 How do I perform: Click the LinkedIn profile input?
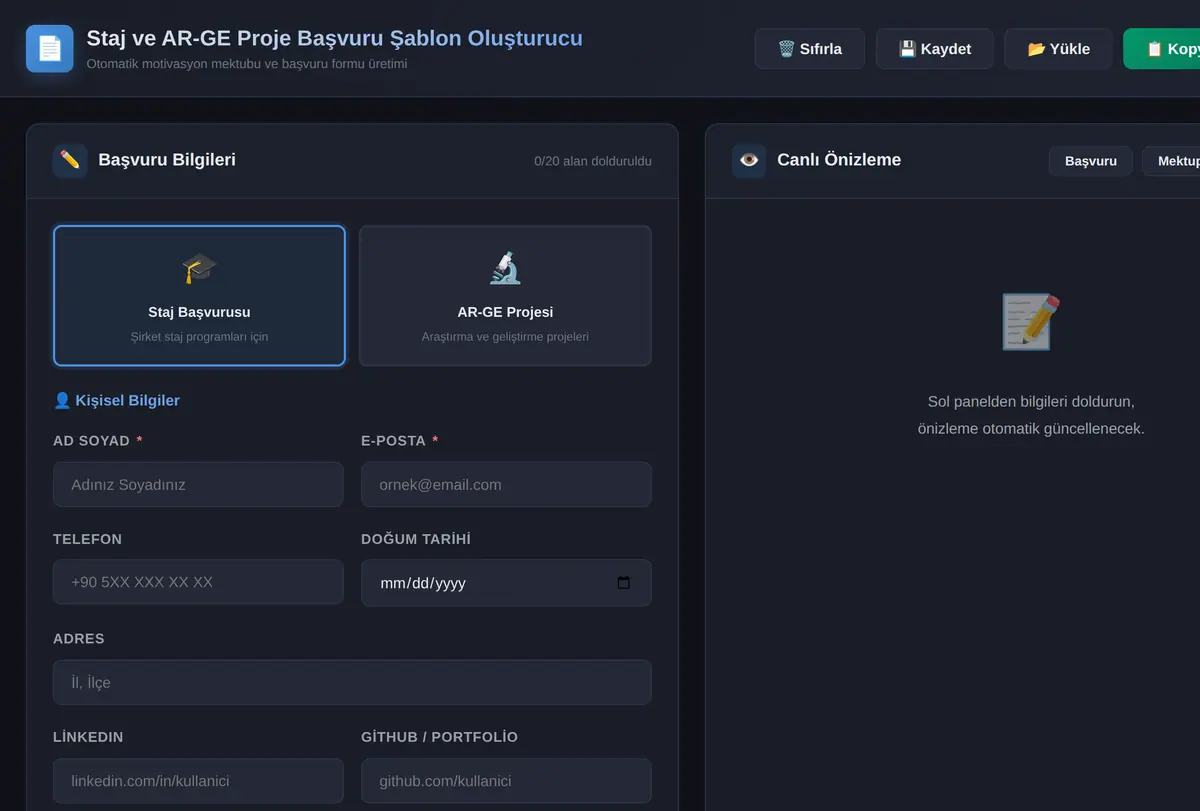[198, 780]
